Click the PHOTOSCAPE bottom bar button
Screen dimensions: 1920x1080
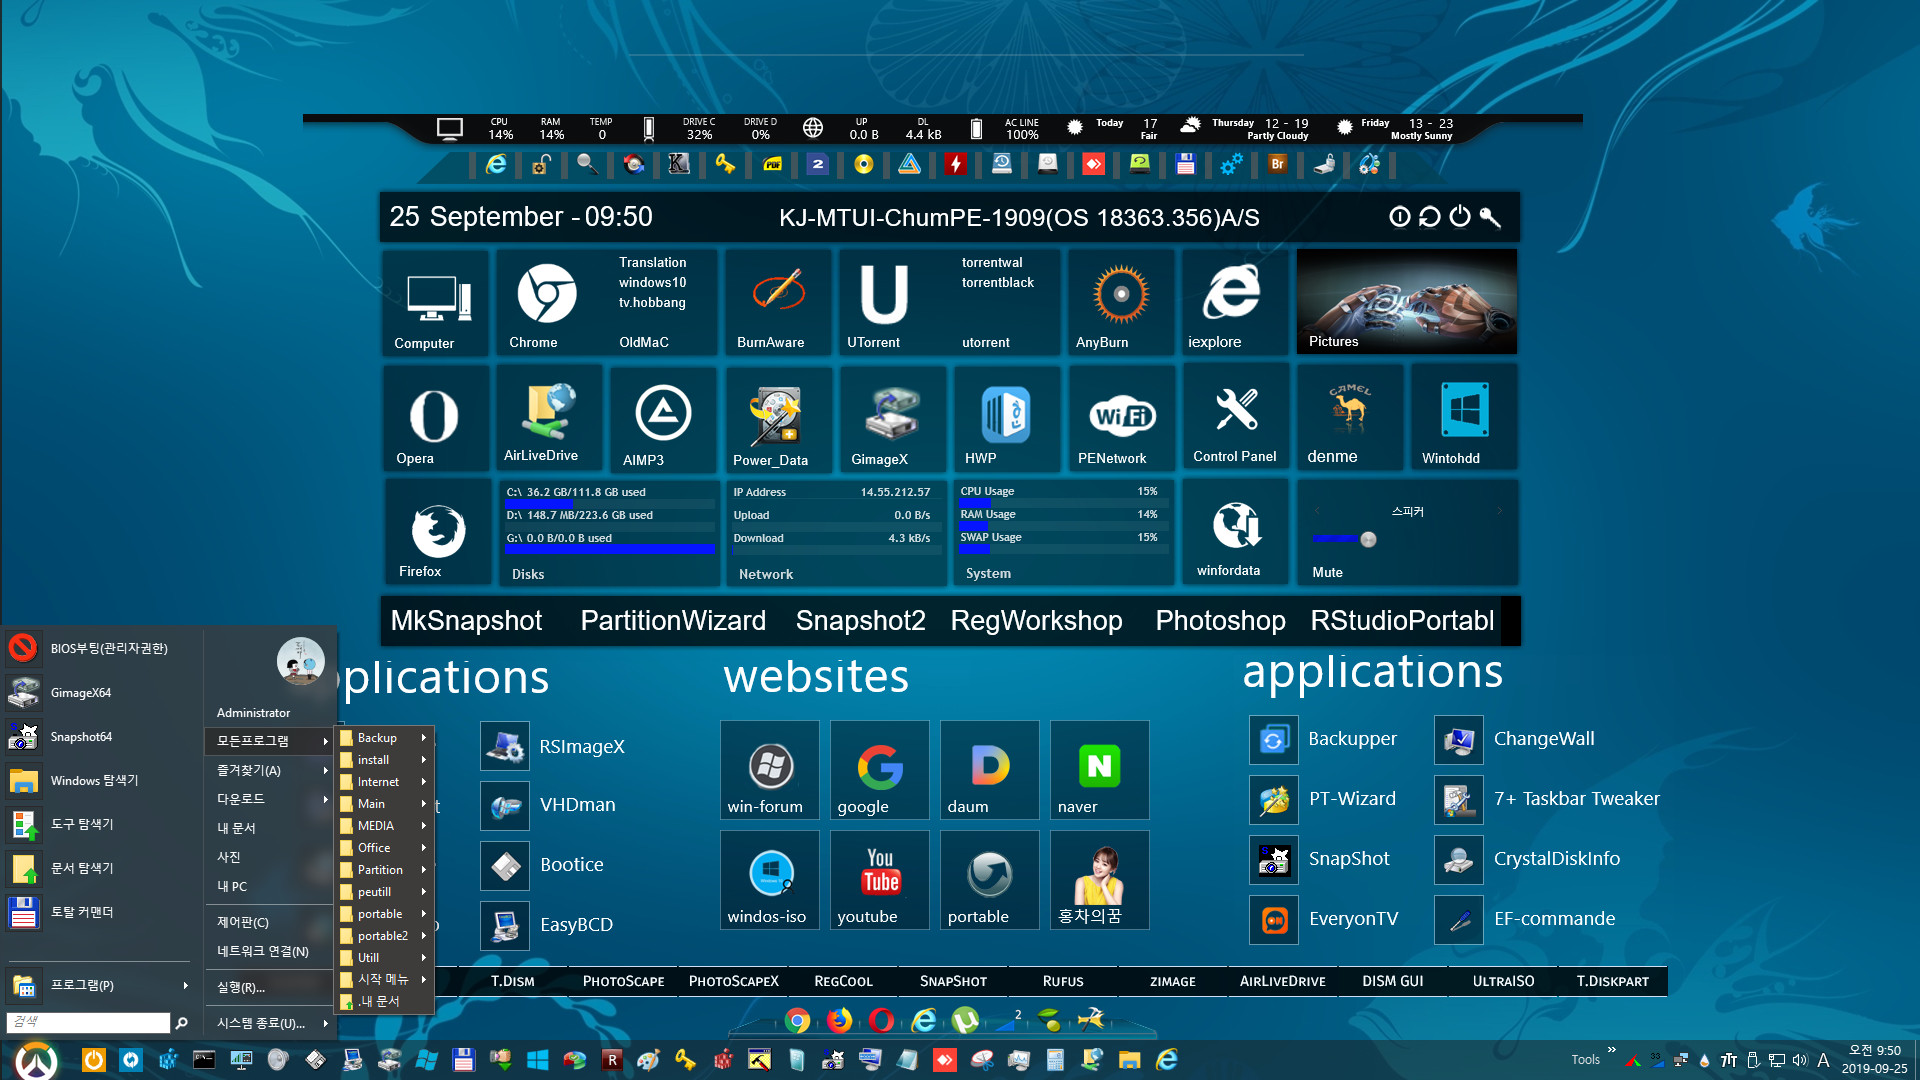pos(623,981)
